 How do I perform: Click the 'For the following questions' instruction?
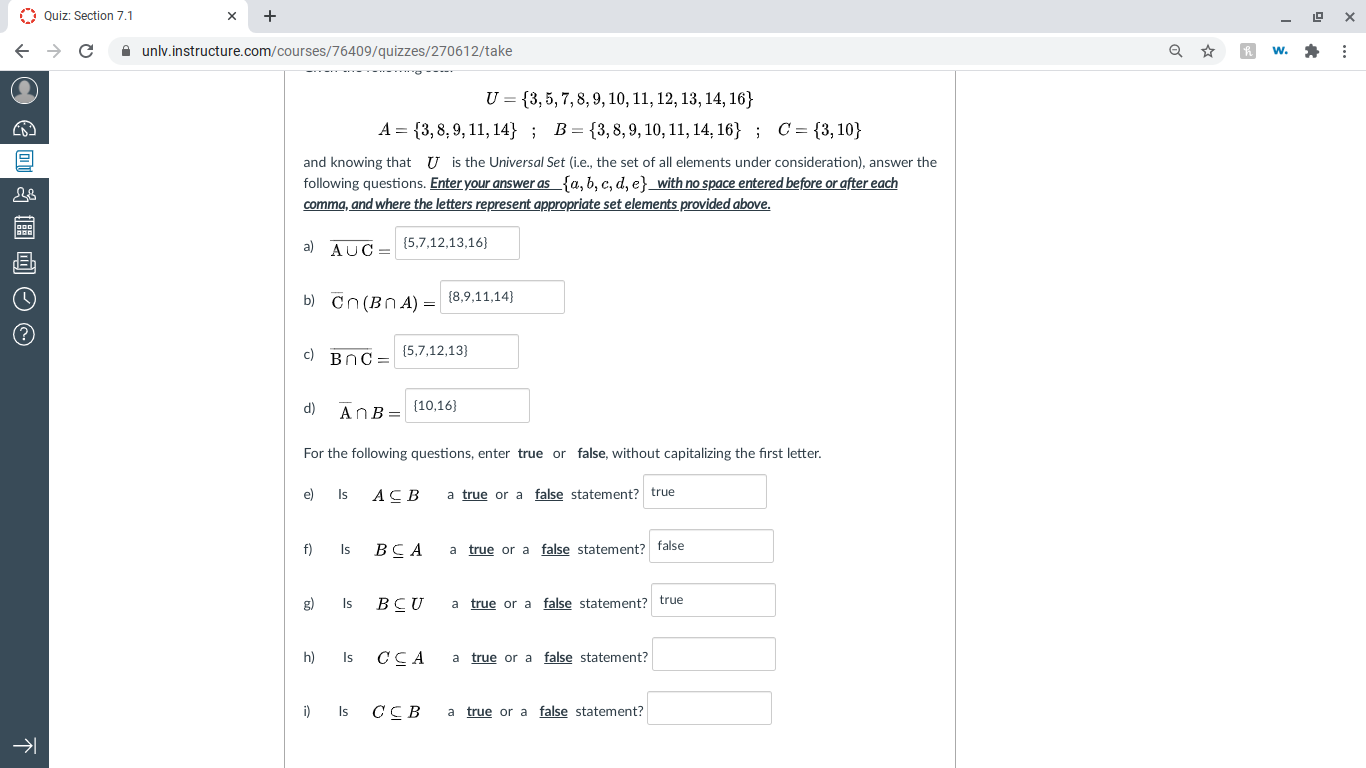tap(562, 453)
